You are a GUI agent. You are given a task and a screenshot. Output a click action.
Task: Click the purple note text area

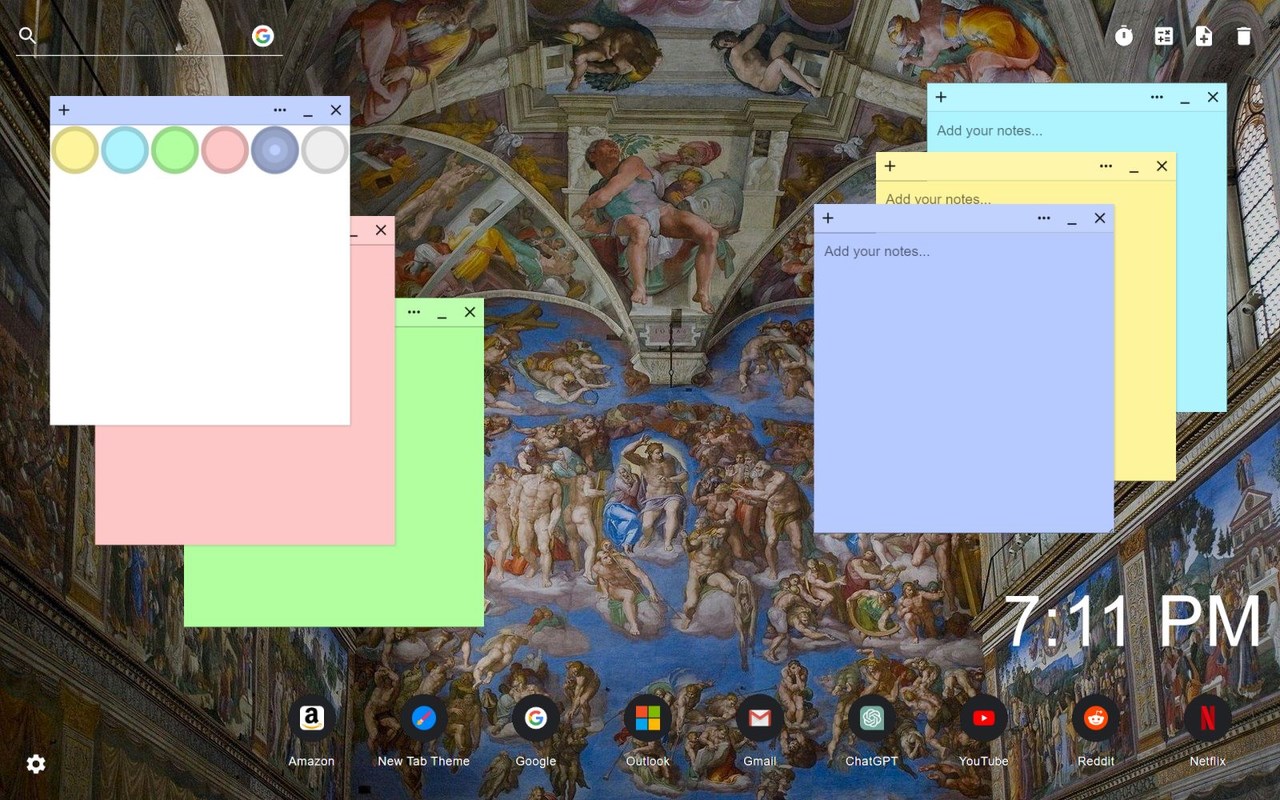pyautogui.click(x=964, y=382)
